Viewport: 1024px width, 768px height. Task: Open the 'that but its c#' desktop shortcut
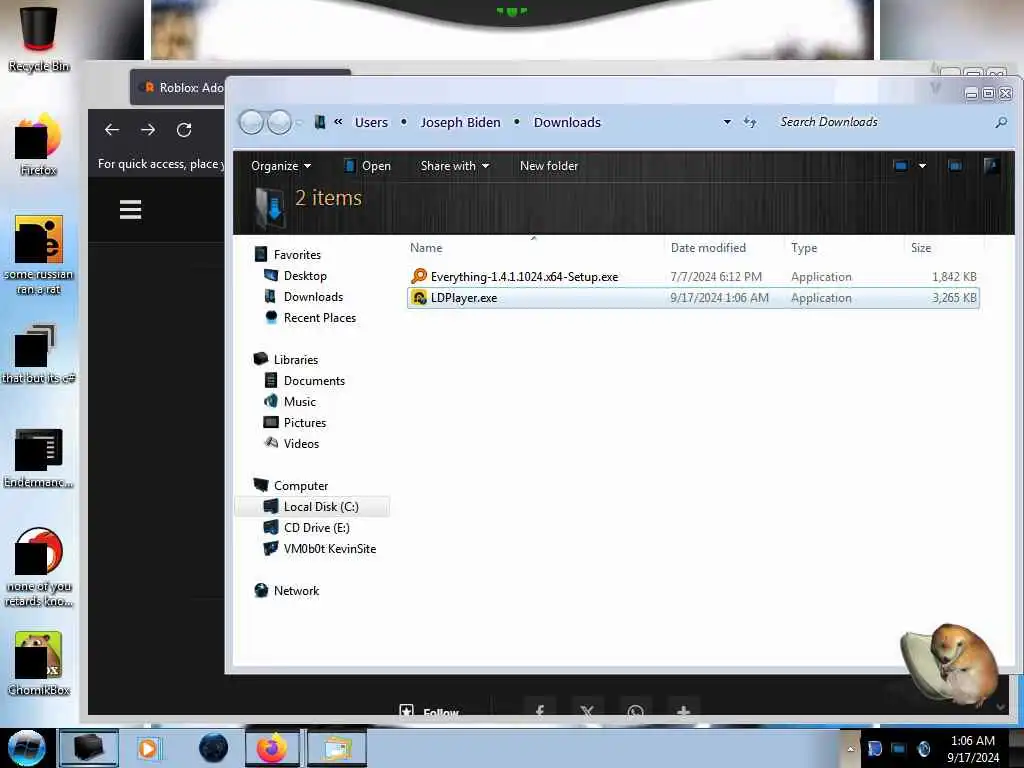(x=39, y=353)
